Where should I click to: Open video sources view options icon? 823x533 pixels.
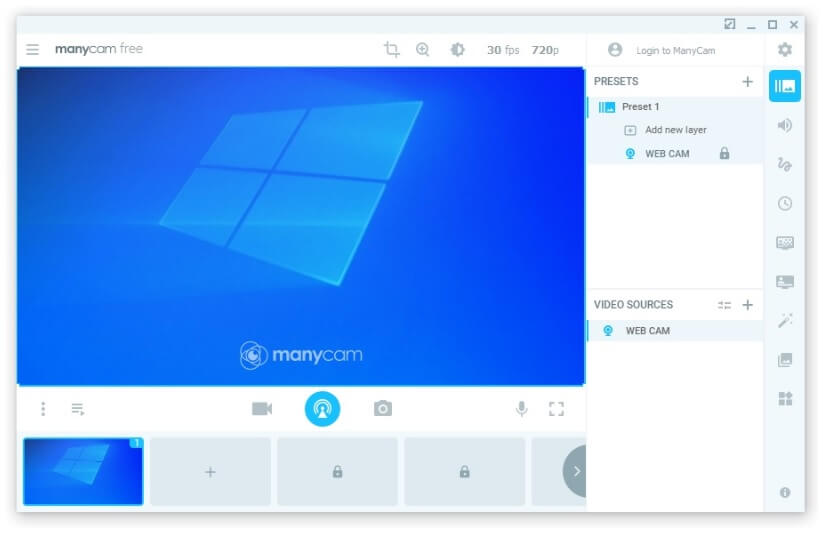point(724,305)
